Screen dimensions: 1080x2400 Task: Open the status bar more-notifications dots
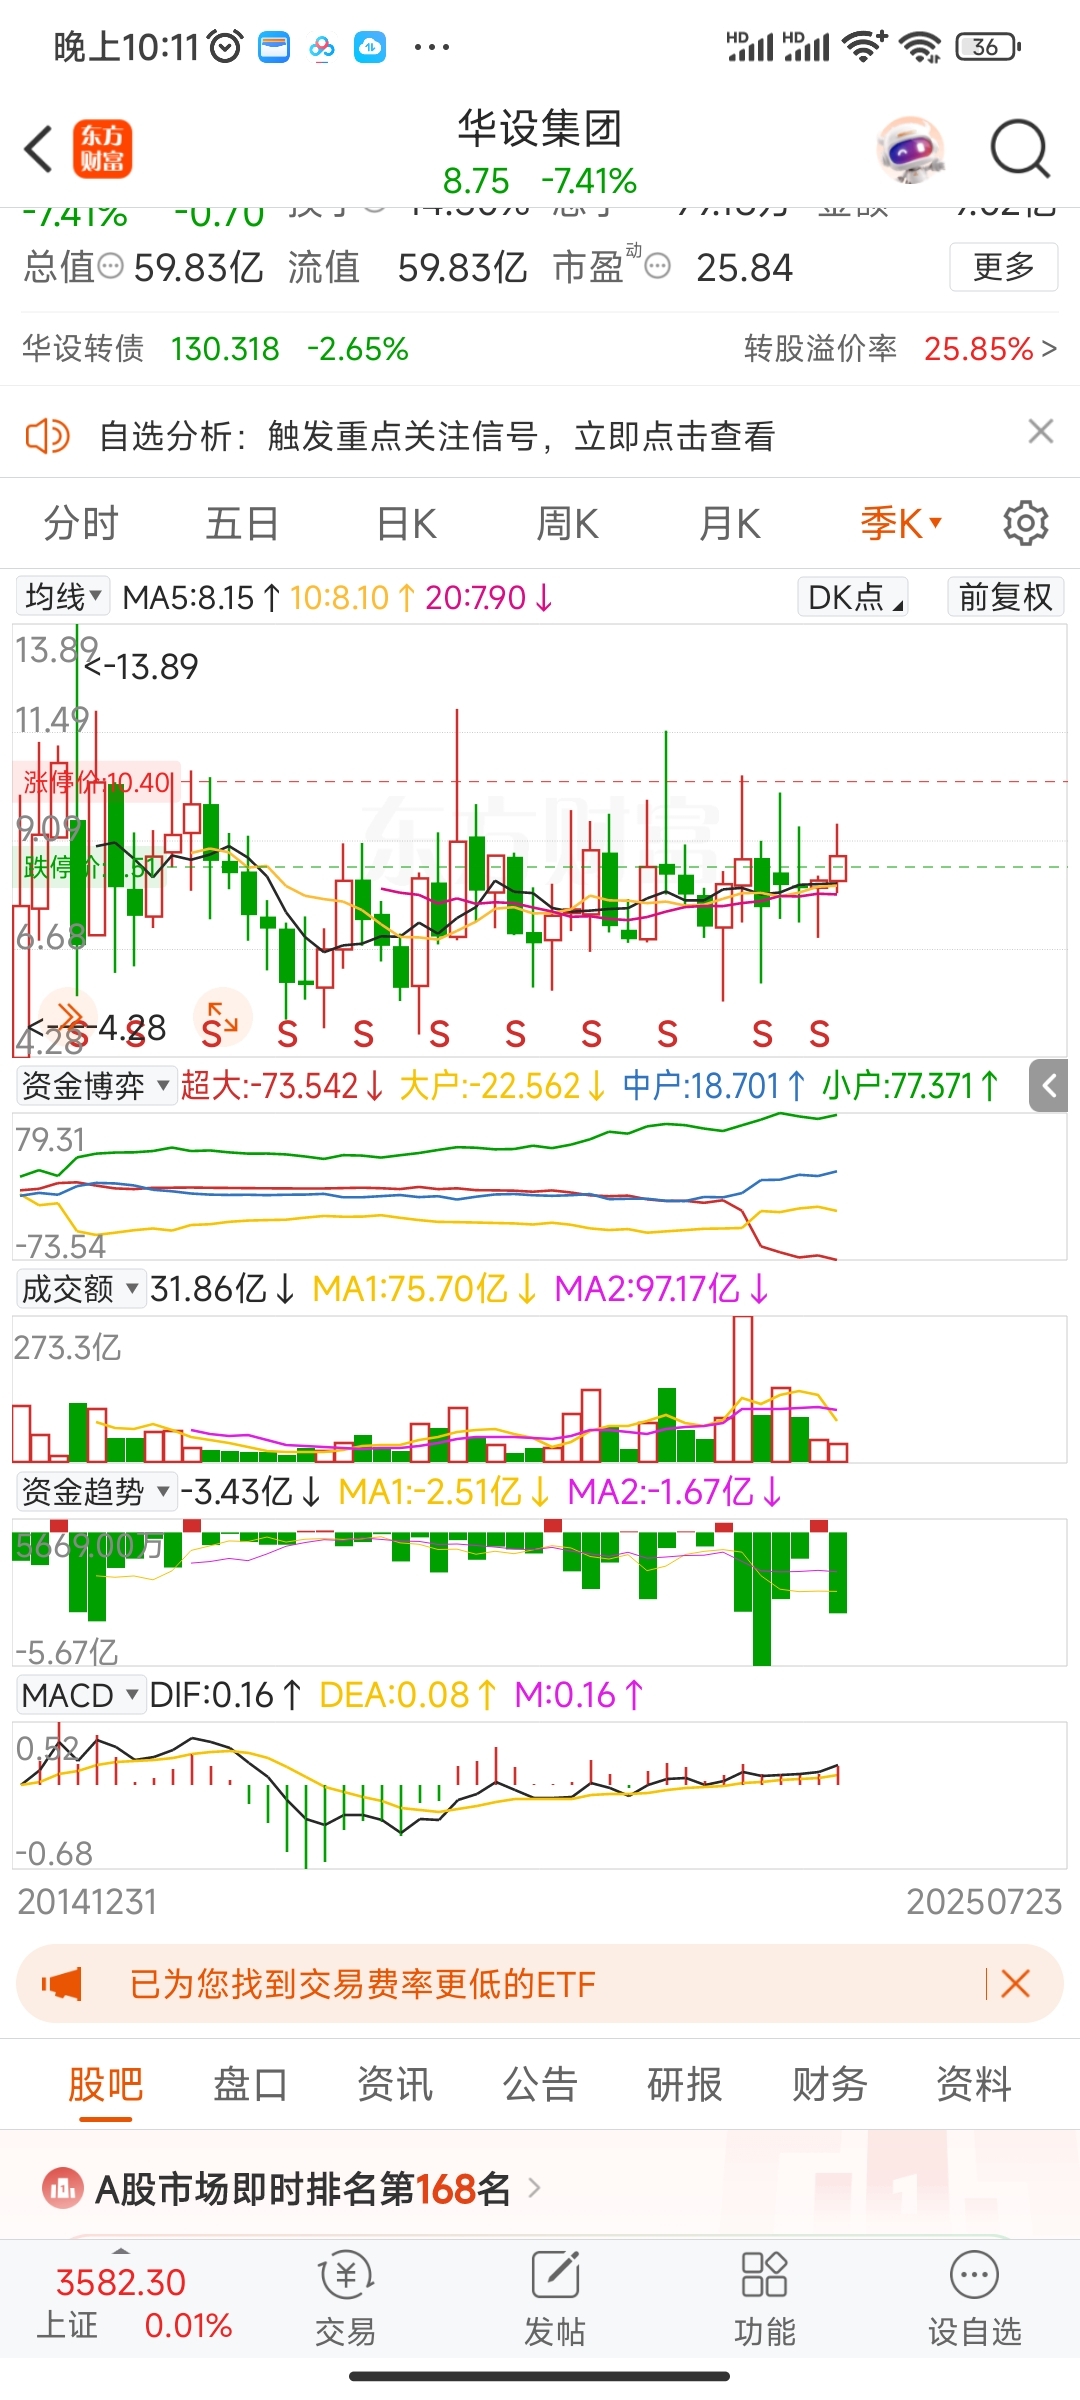coord(431,47)
